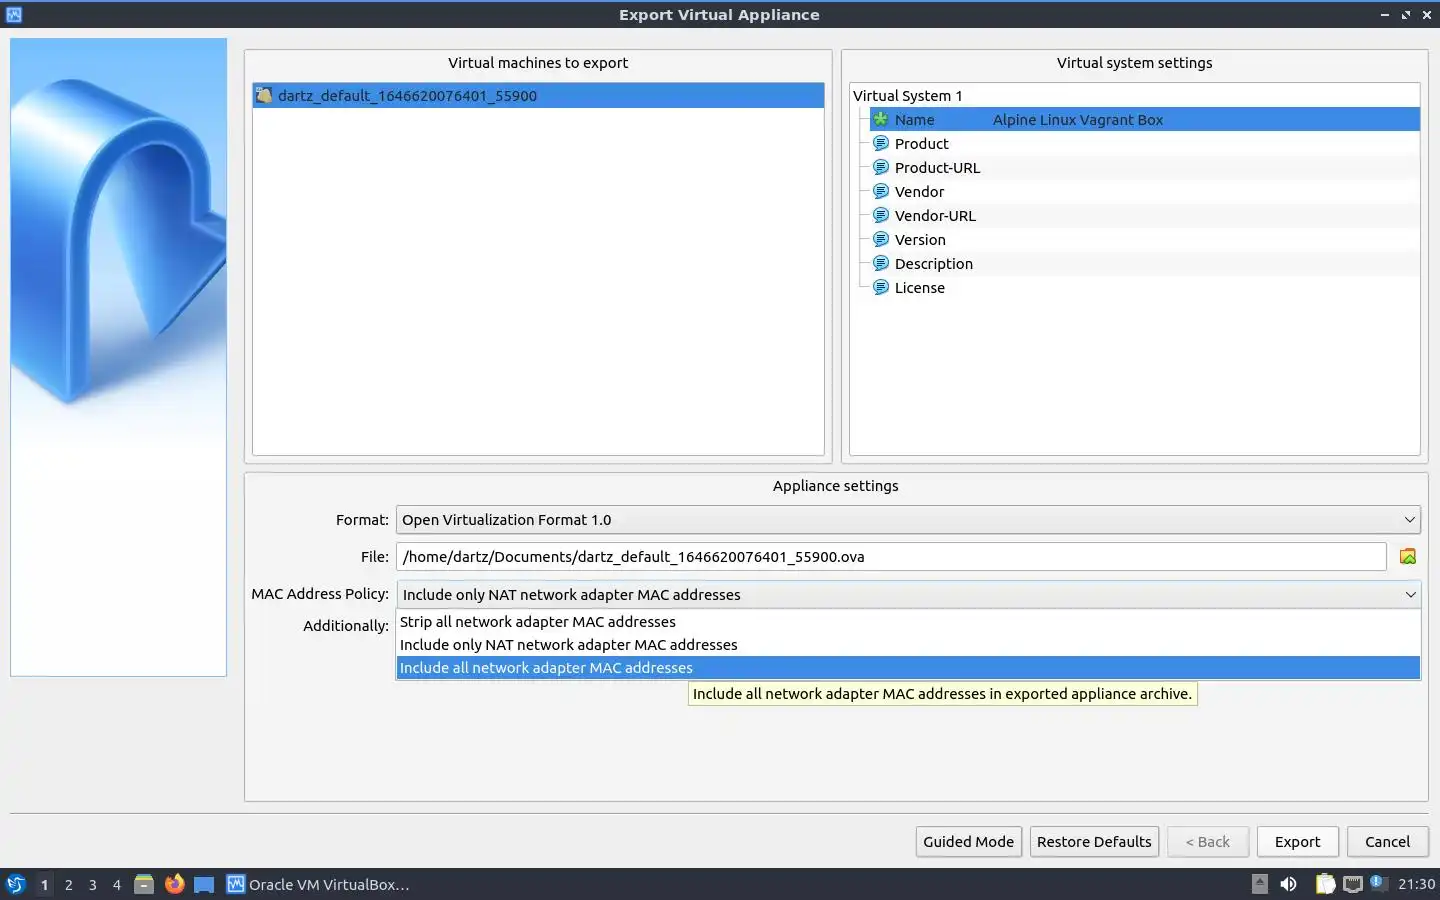Click the speech bubble icon next to Product
This screenshot has width=1440, height=900.
[881, 143]
